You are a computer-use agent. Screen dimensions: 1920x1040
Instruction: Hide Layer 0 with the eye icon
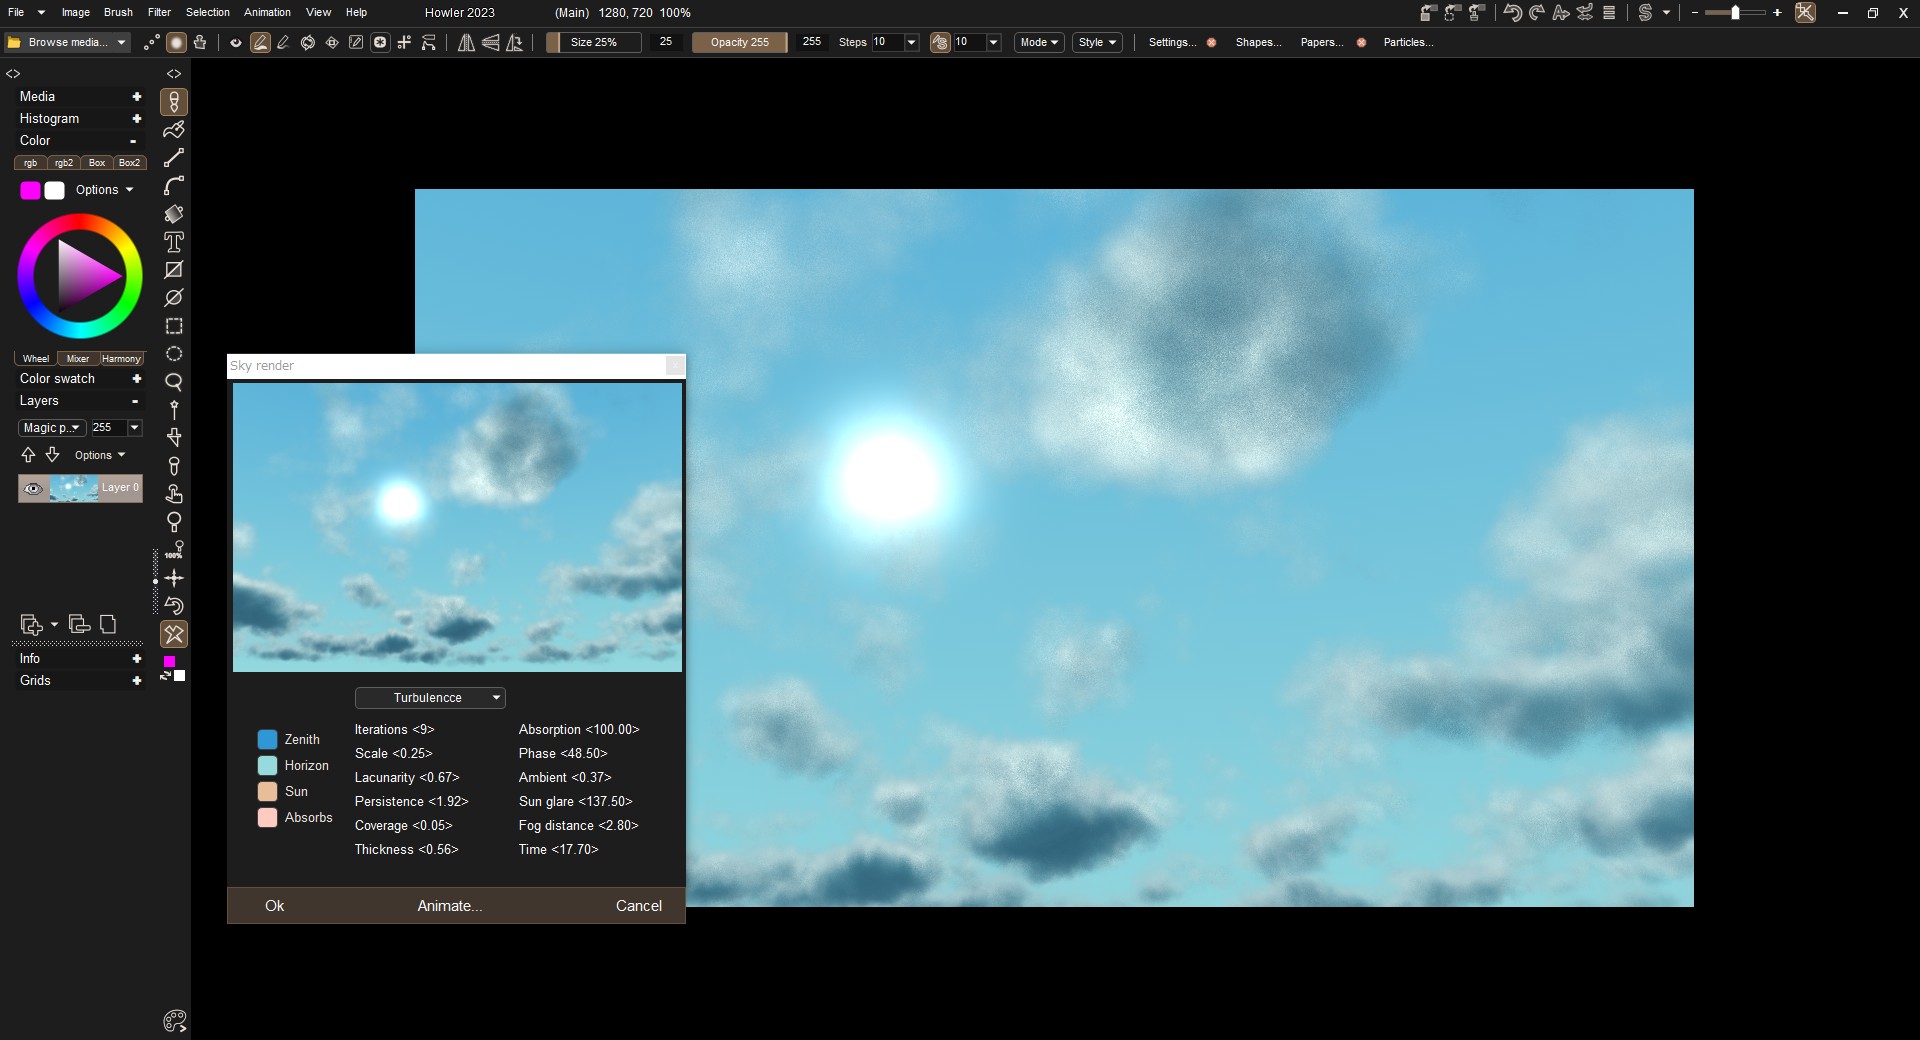pos(33,488)
